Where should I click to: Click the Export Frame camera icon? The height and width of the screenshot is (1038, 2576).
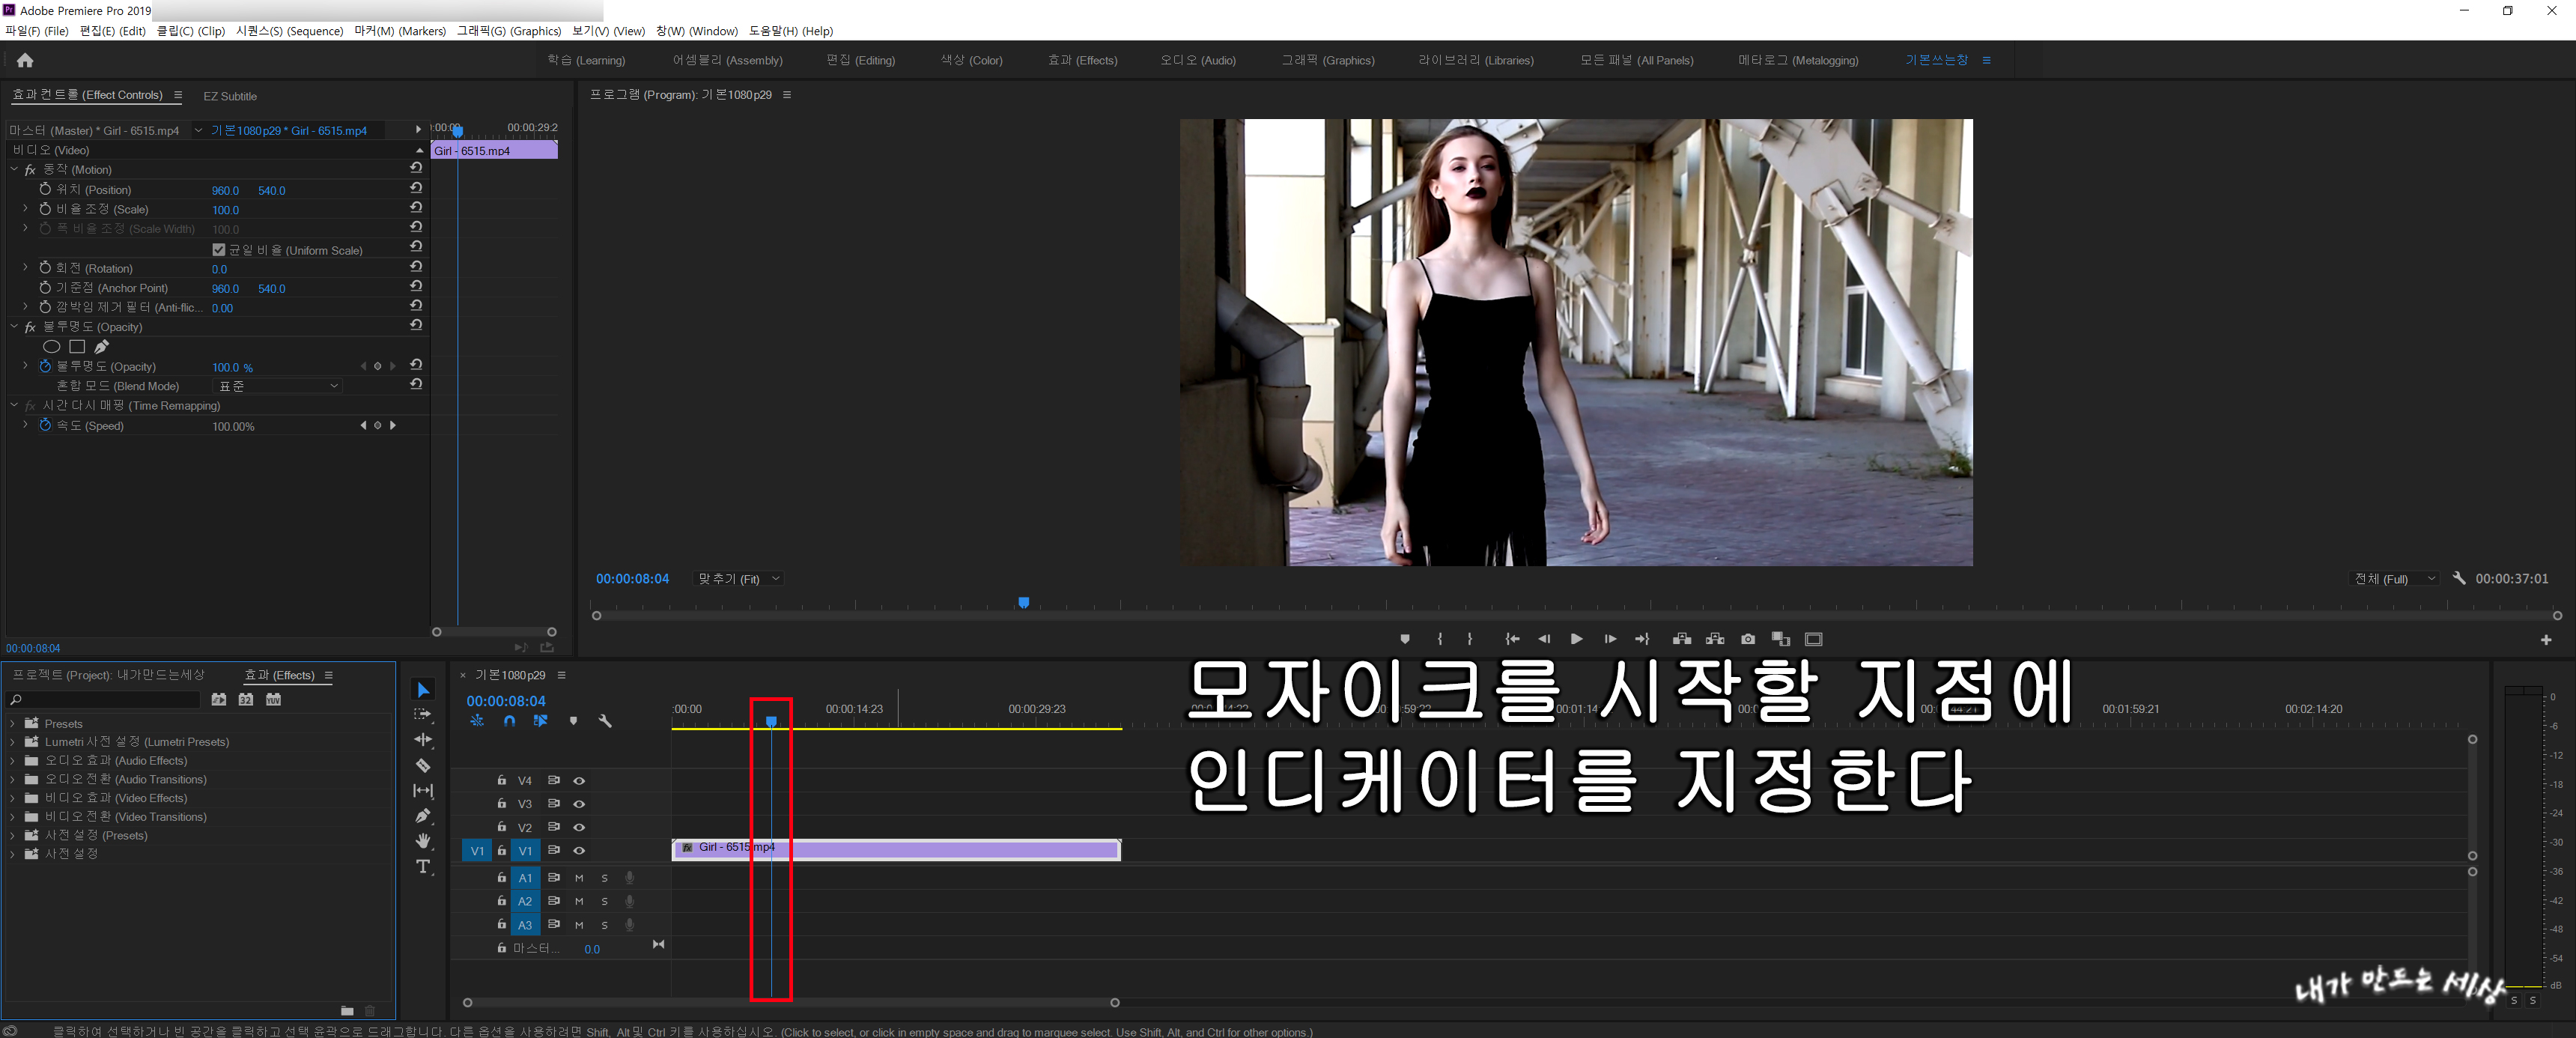[1747, 639]
